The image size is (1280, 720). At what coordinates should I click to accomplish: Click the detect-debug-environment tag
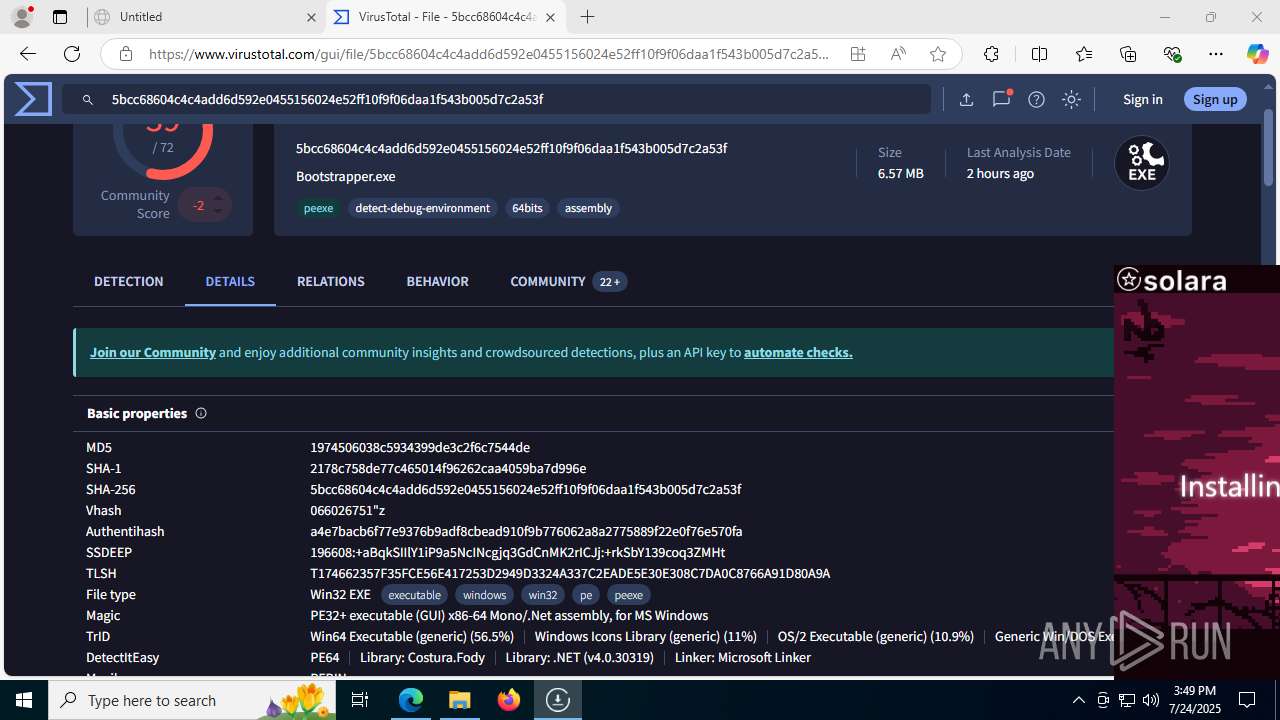click(422, 208)
